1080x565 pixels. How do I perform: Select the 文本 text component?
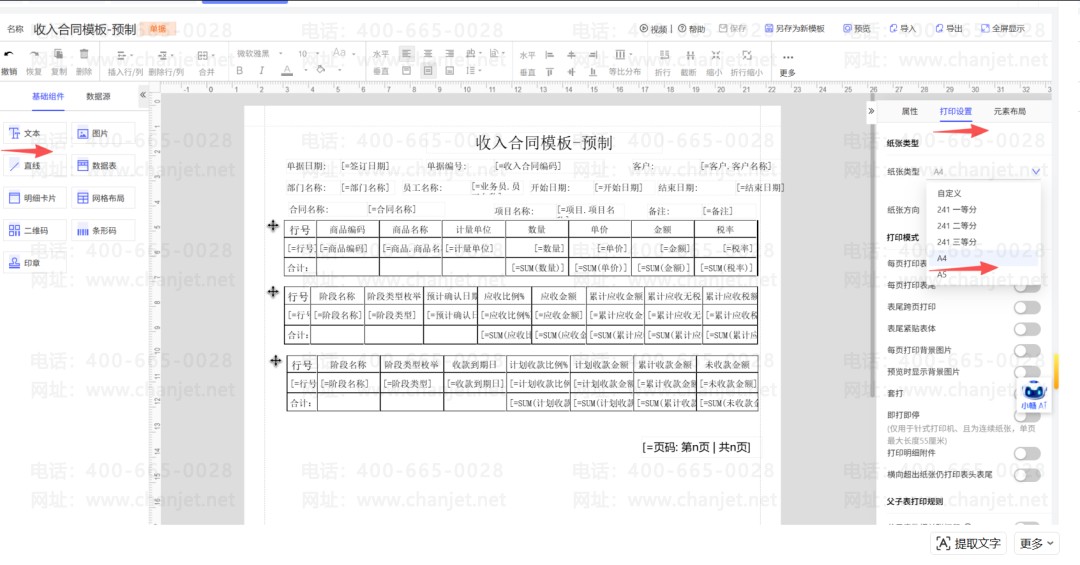pos(34,133)
